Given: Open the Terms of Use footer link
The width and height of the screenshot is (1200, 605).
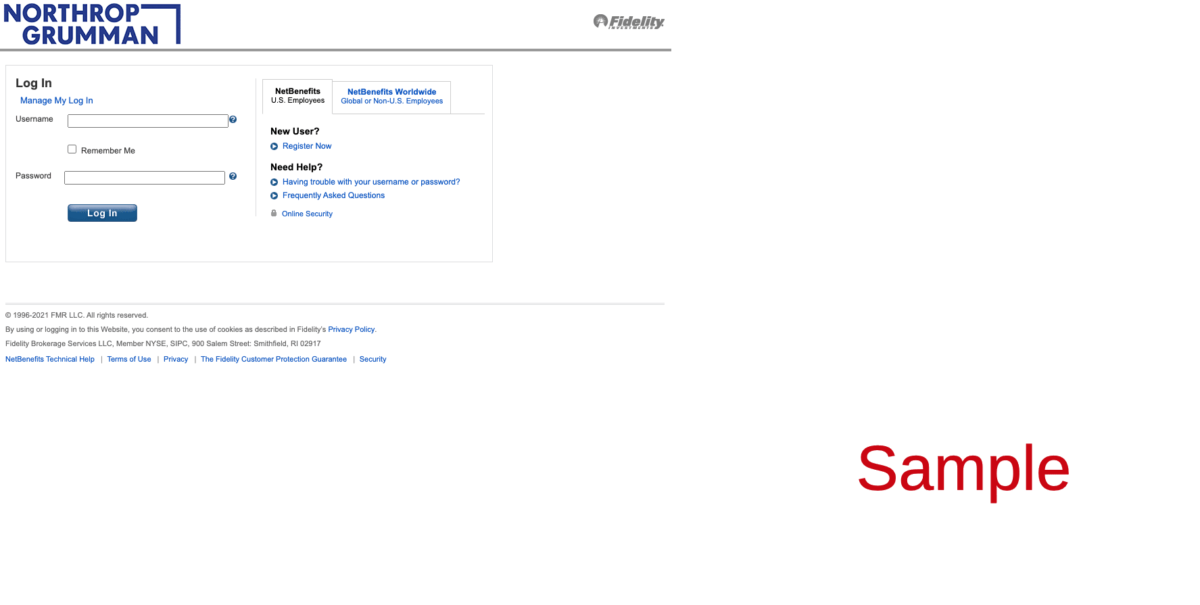Looking at the screenshot, I should click(x=129, y=359).
